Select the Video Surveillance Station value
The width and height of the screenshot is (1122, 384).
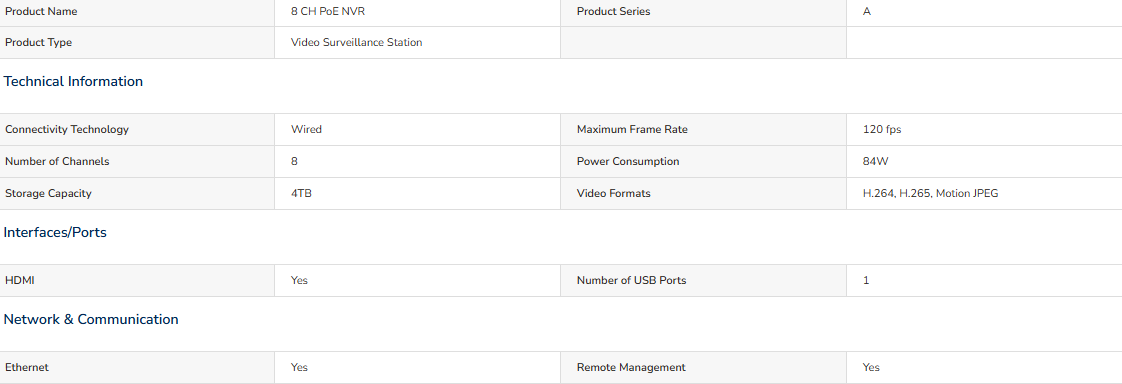356,42
